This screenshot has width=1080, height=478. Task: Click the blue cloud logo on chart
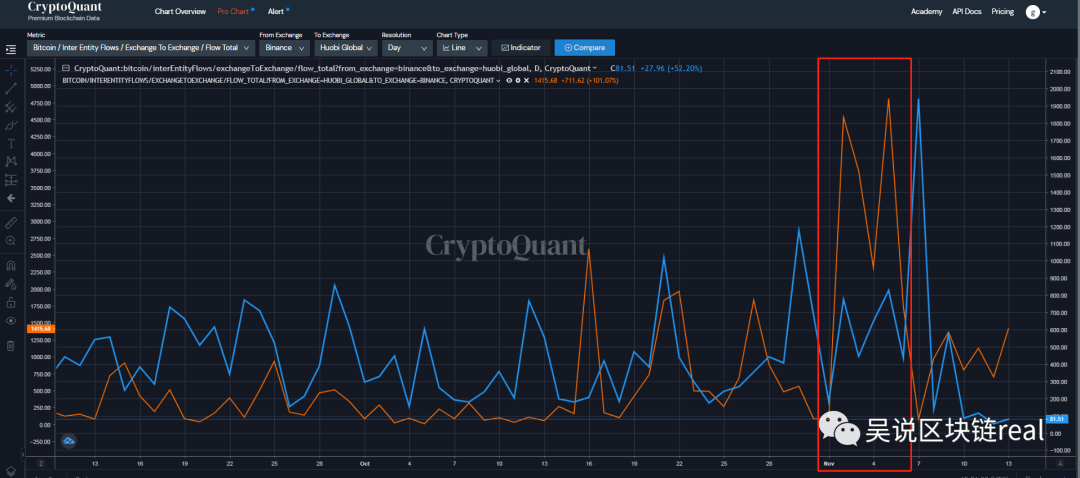pyautogui.click(x=69, y=441)
